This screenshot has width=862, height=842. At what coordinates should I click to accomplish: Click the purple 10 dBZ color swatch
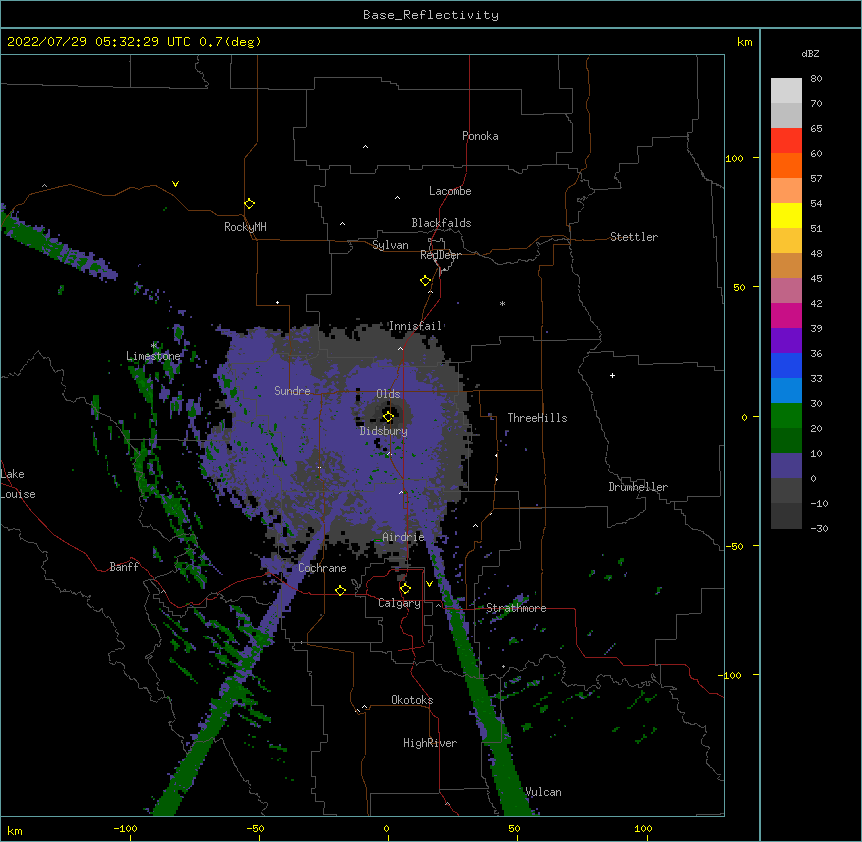pos(786,466)
